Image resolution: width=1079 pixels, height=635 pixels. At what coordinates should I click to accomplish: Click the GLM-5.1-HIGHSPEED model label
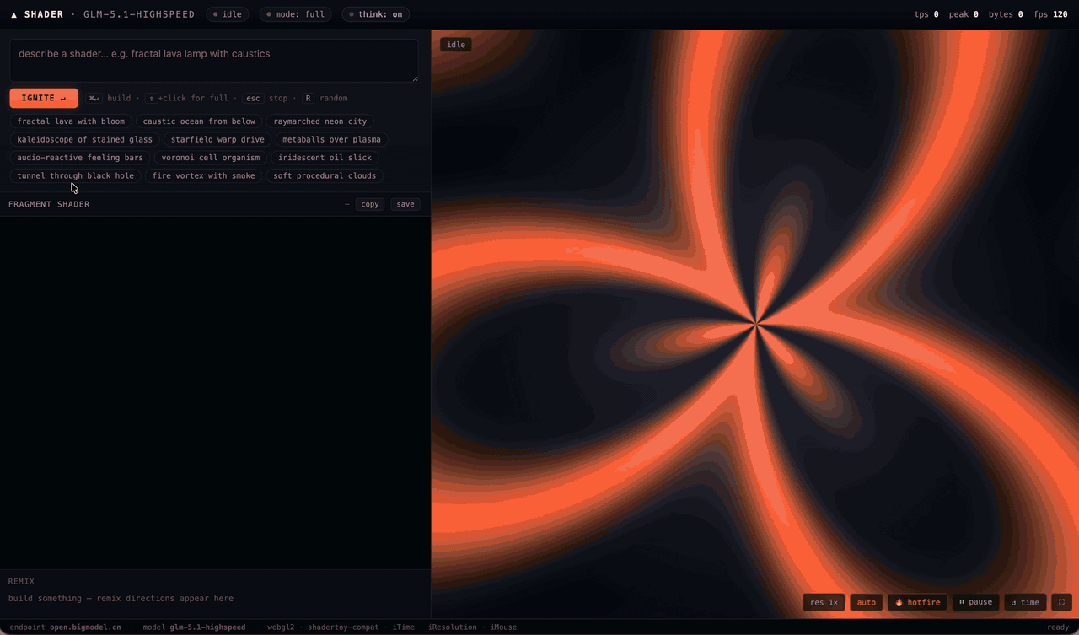pos(139,14)
